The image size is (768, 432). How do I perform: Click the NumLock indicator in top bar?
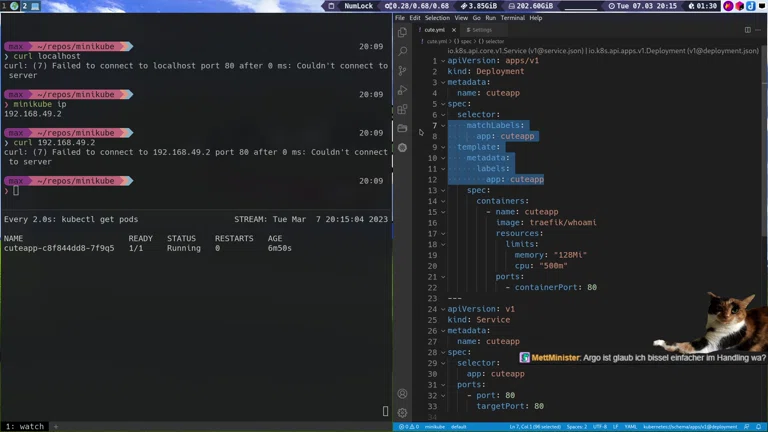357,6
